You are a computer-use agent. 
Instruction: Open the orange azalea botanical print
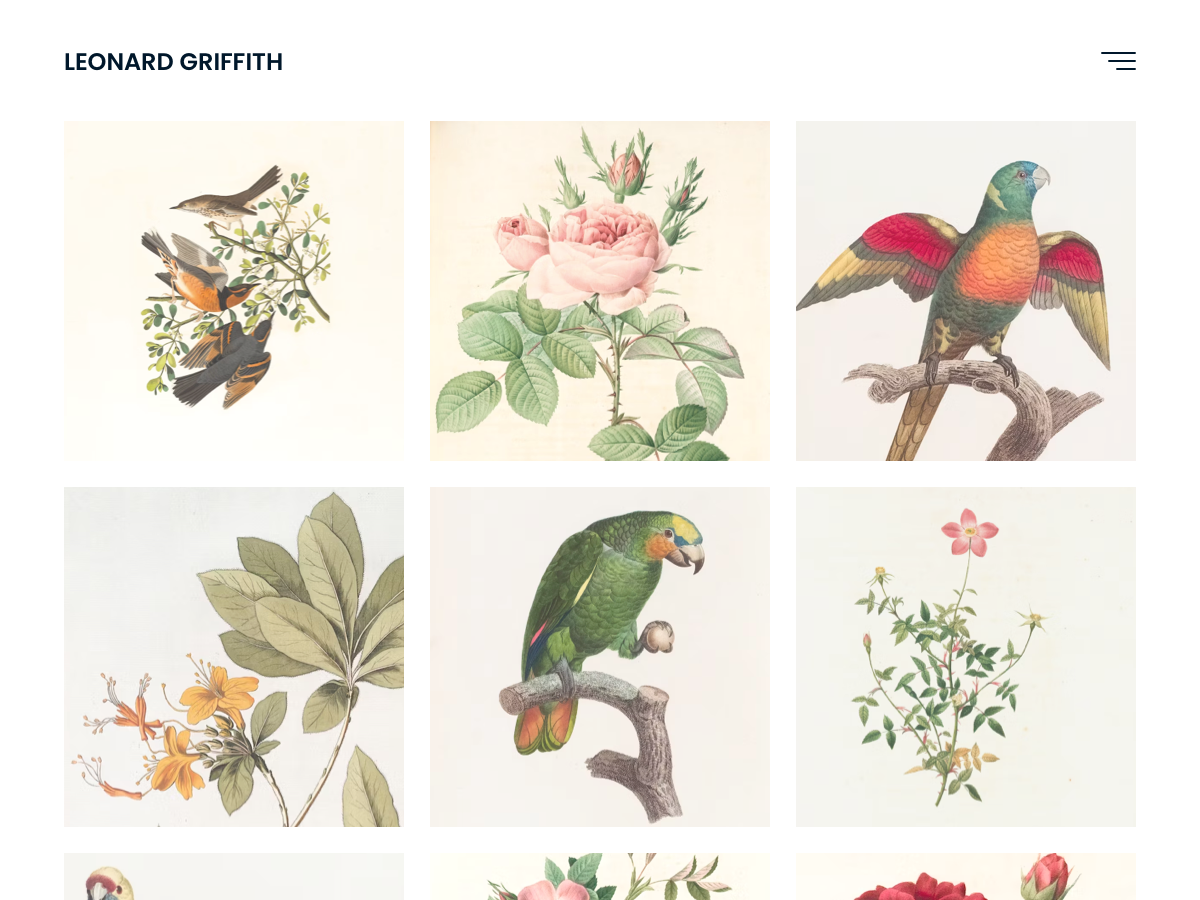[234, 657]
